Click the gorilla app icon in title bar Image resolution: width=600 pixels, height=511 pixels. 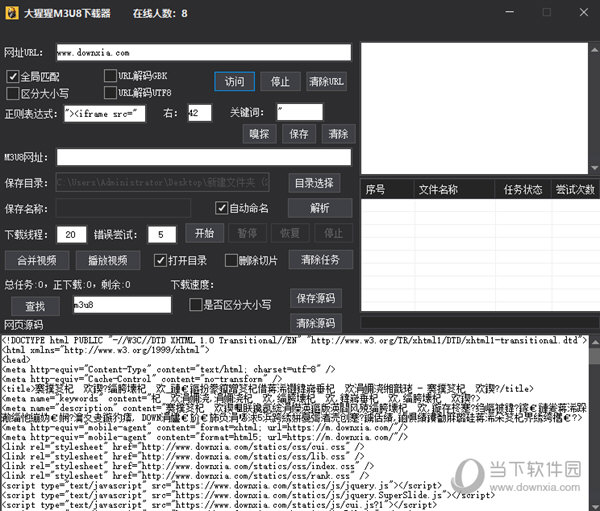(11, 13)
